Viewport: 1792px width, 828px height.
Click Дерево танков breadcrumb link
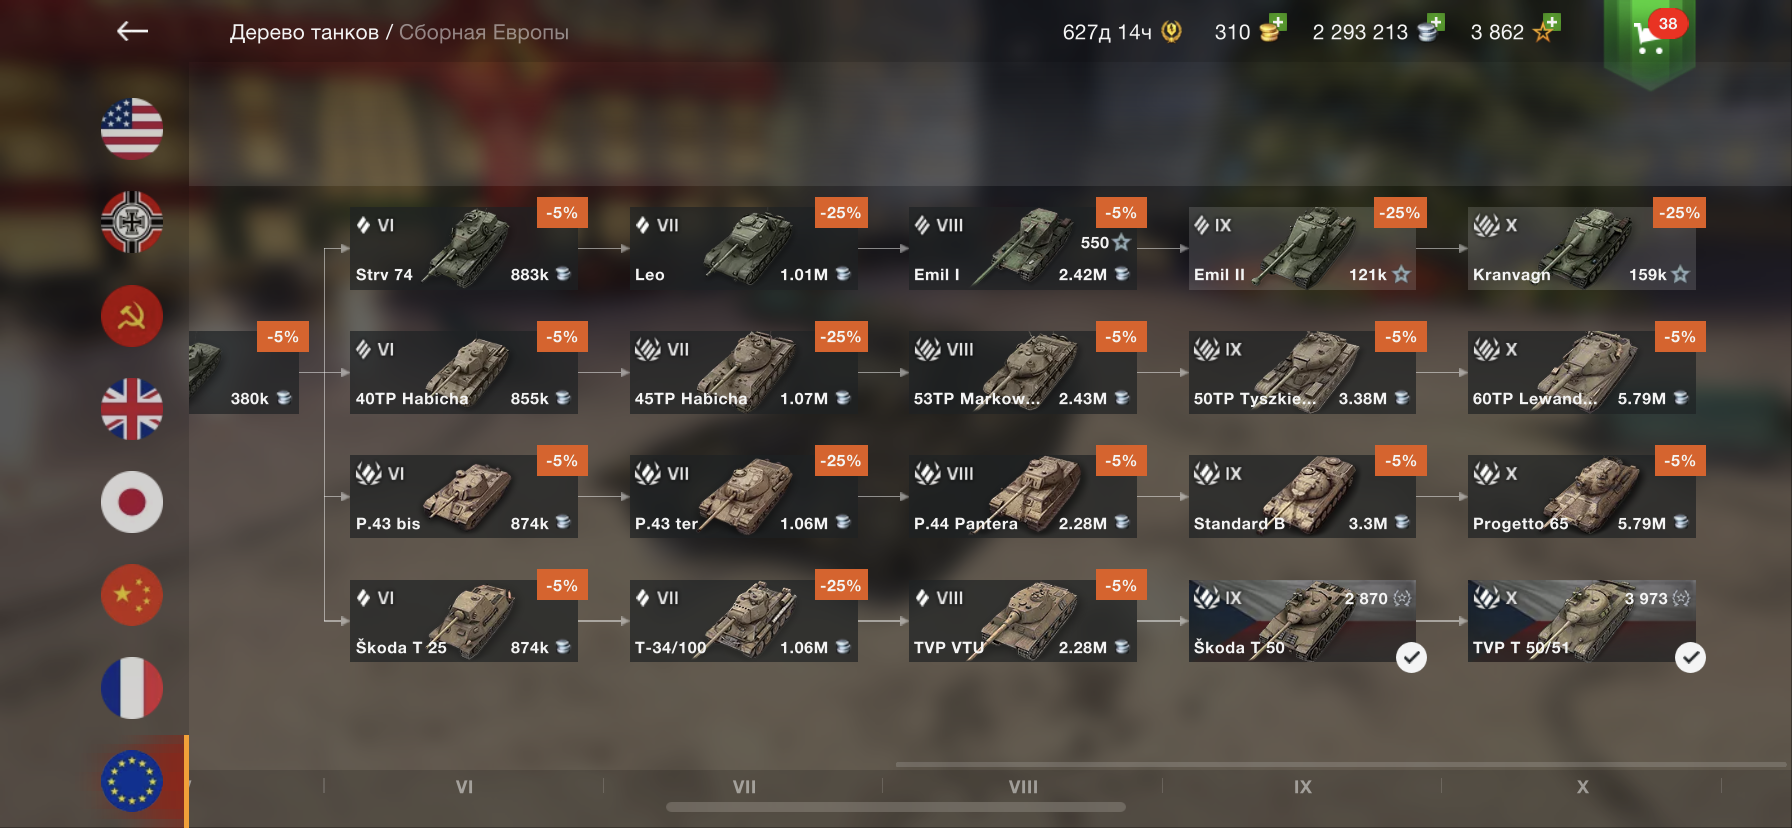coord(304,32)
